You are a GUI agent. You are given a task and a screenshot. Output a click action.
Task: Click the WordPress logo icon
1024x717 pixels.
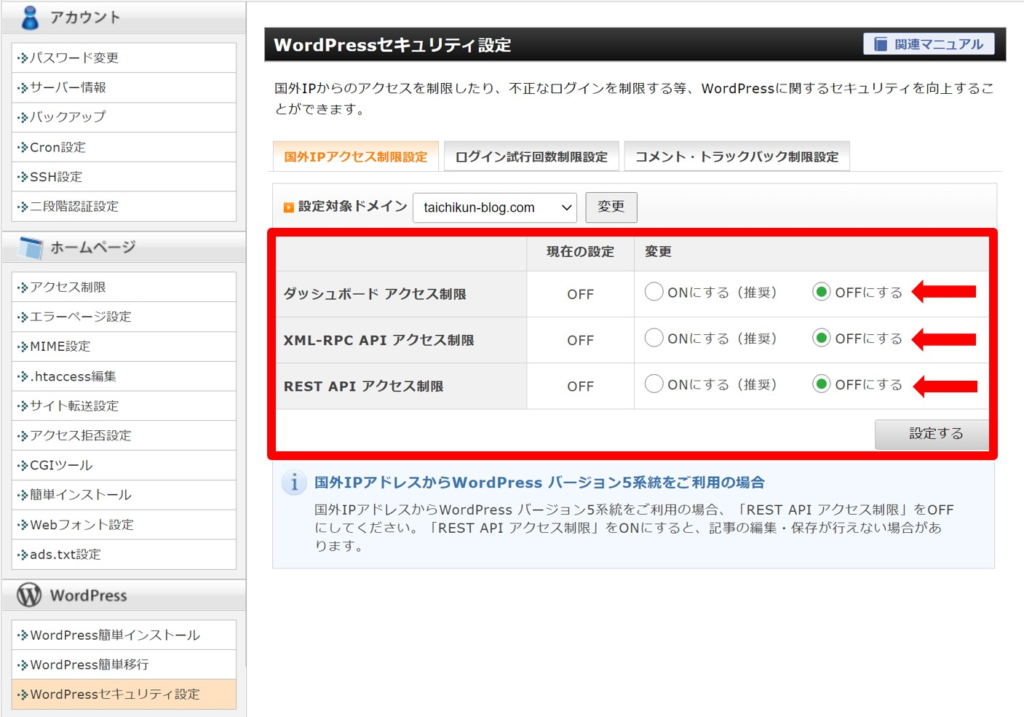click(x=29, y=595)
